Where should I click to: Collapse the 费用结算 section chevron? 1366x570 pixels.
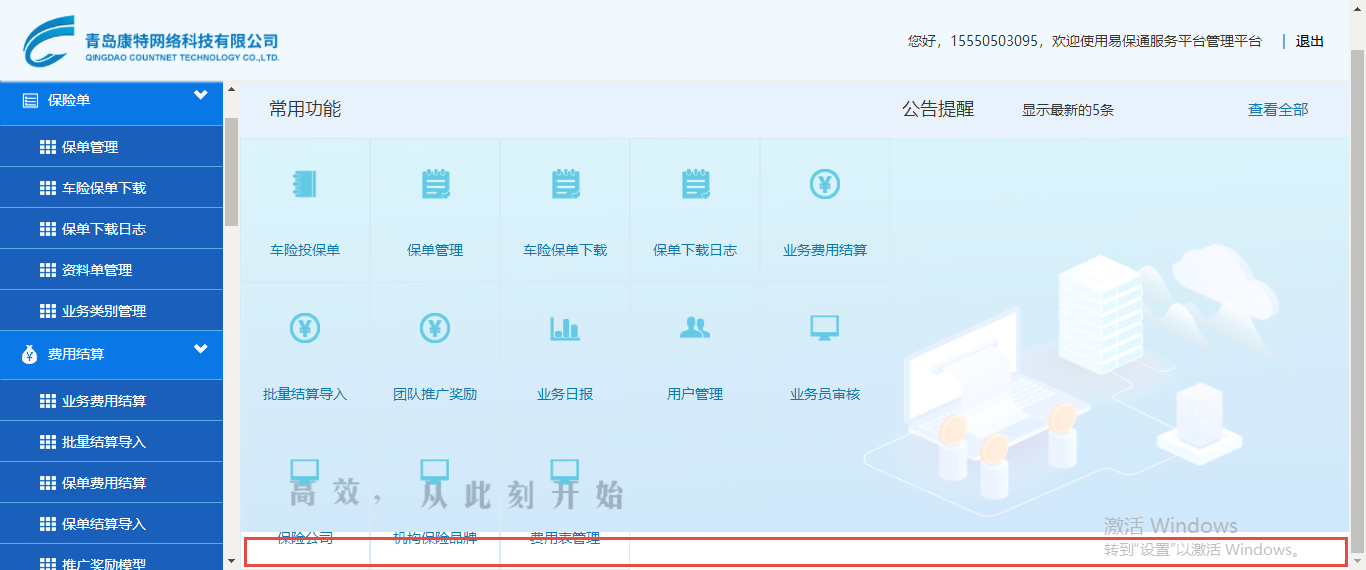pos(201,349)
